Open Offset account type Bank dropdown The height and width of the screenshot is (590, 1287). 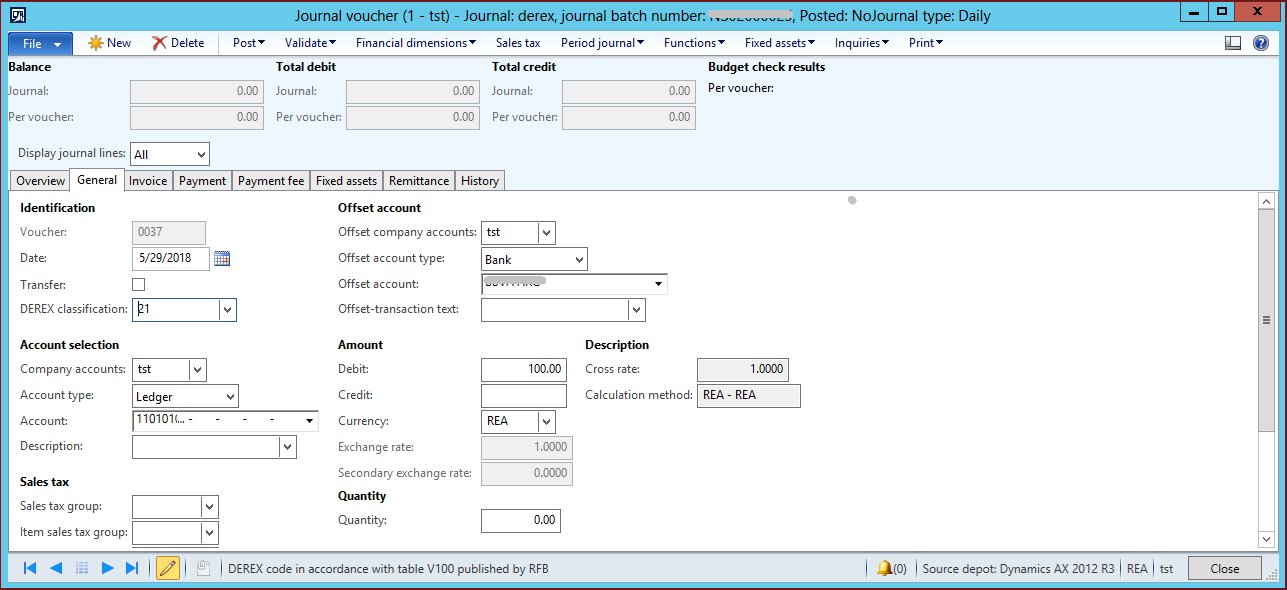[578, 259]
